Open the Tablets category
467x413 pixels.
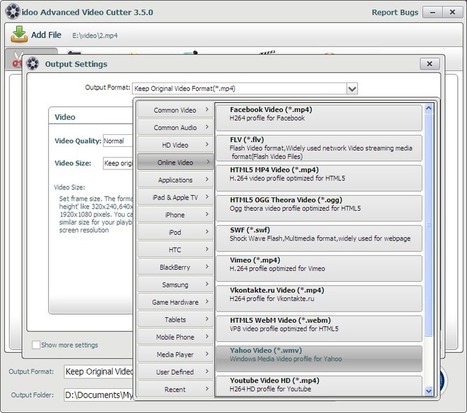(175, 319)
